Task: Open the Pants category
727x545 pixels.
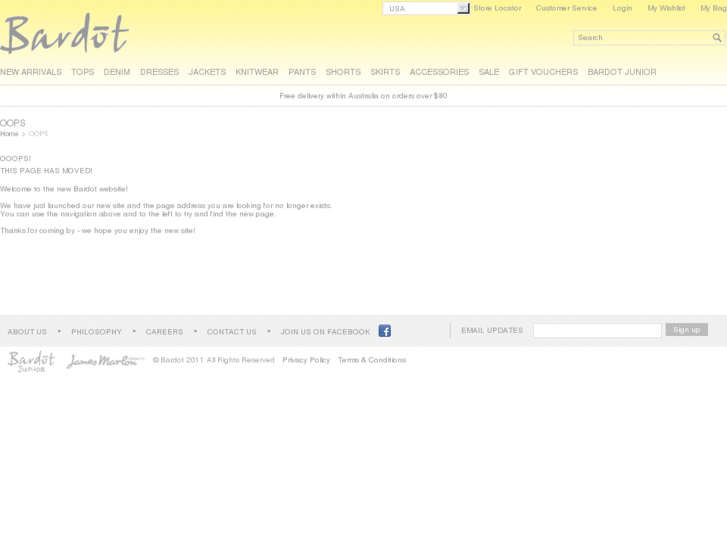Action: 302,72
